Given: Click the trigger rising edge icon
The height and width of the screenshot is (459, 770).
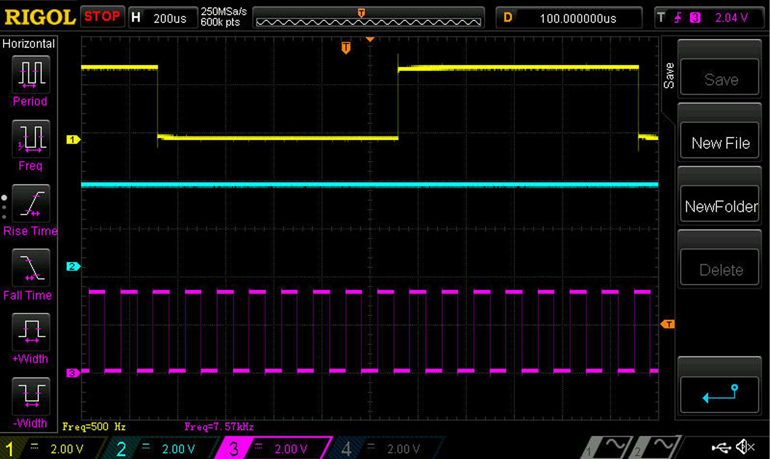Looking at the screenshot, I should click(678, 18).
